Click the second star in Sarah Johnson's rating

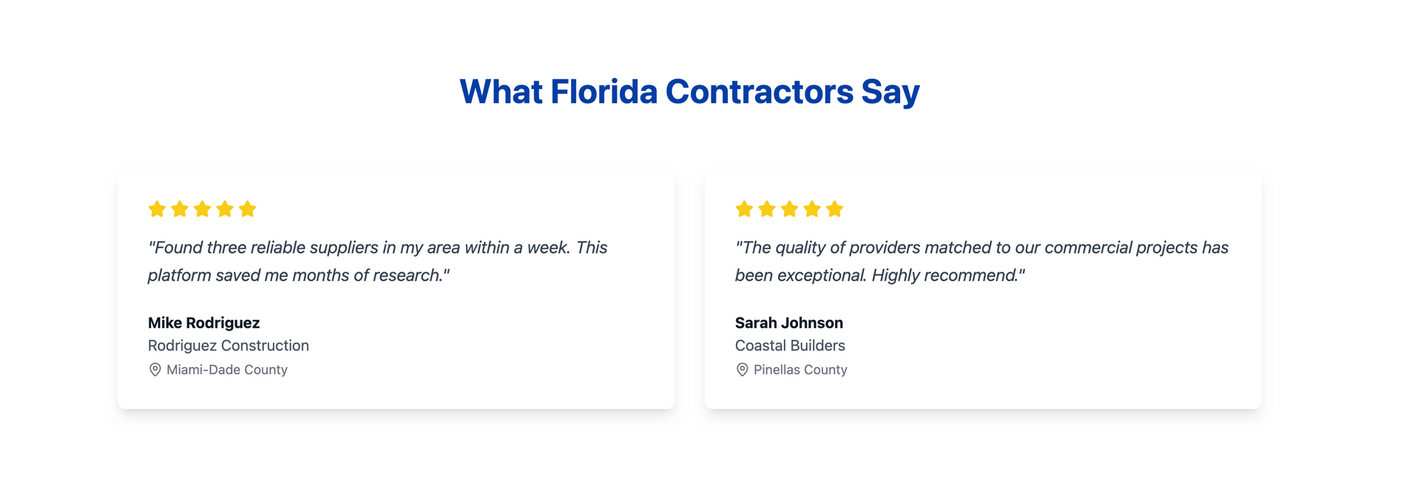pyautogui.click(x=767, y=209)
